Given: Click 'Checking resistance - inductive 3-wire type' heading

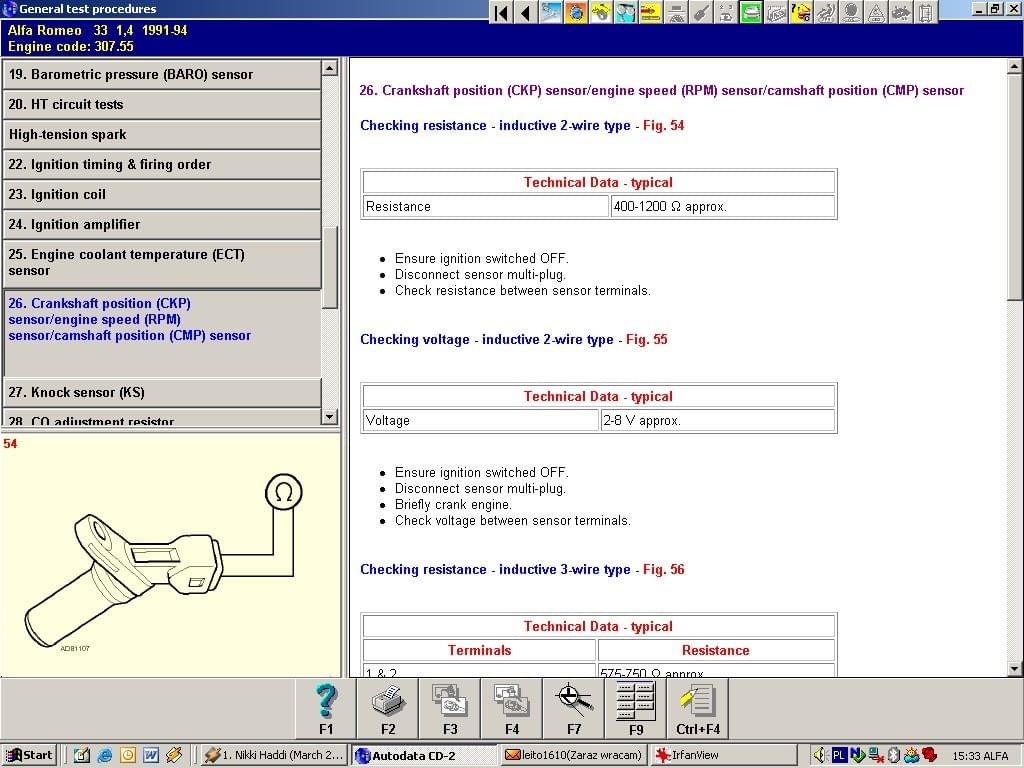Looking at the screenshot, I should [x=495, y=569].
